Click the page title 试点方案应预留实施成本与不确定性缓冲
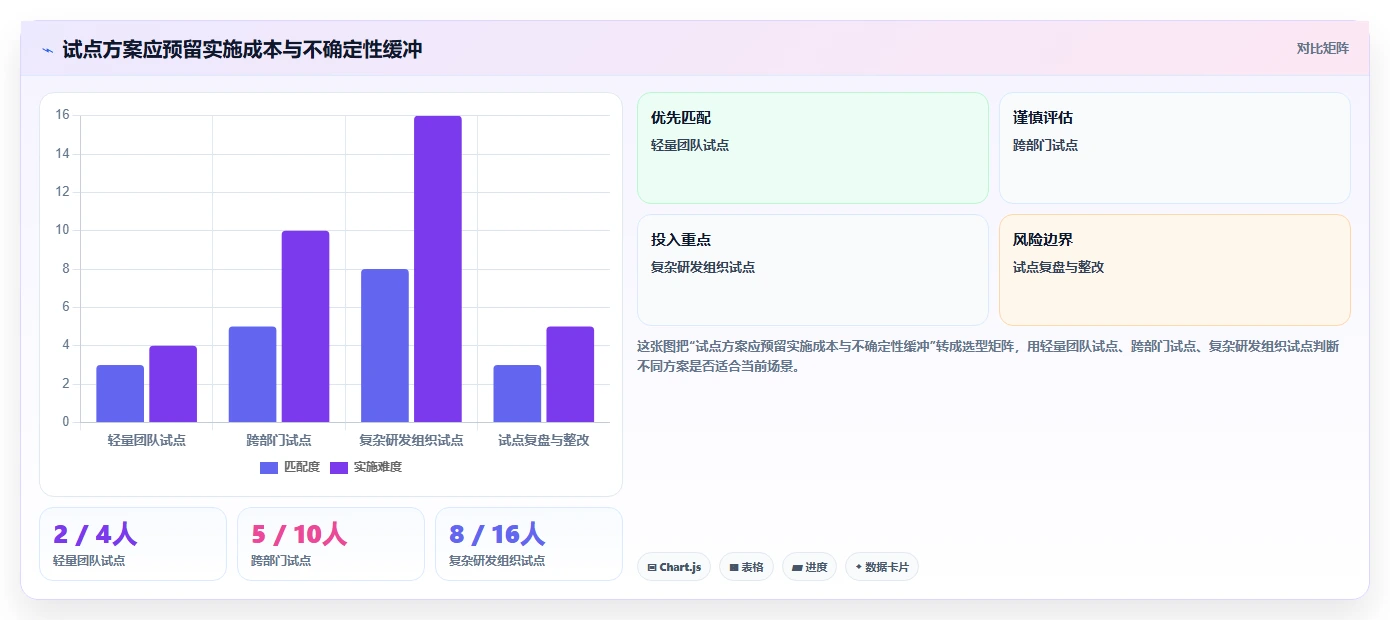The width and height of the screenshot is (1390, 620). tap(242, 49)
